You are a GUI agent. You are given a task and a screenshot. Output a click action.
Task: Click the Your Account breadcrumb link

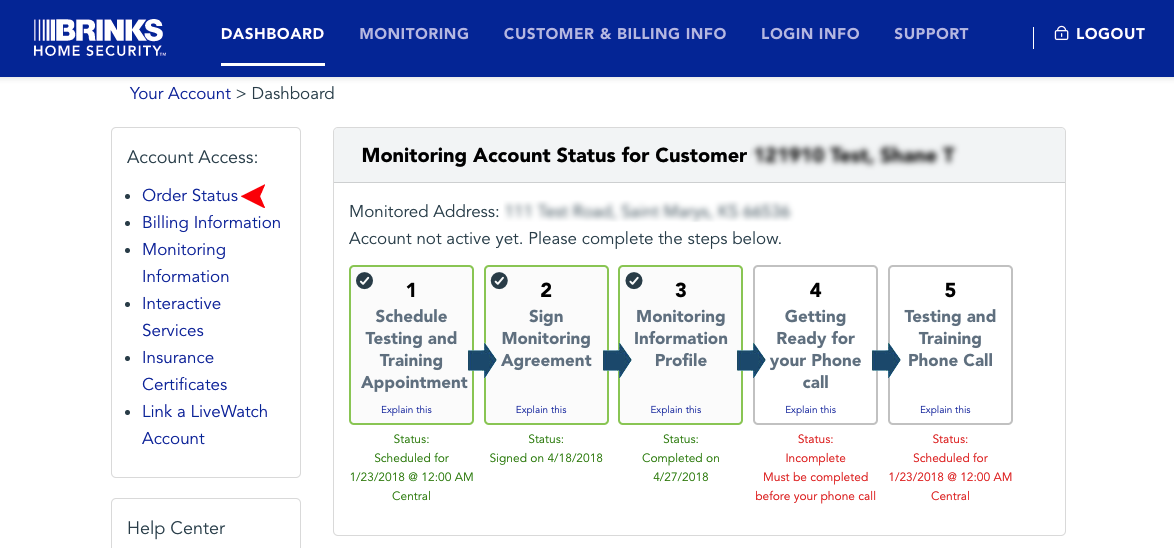[180, 94]
